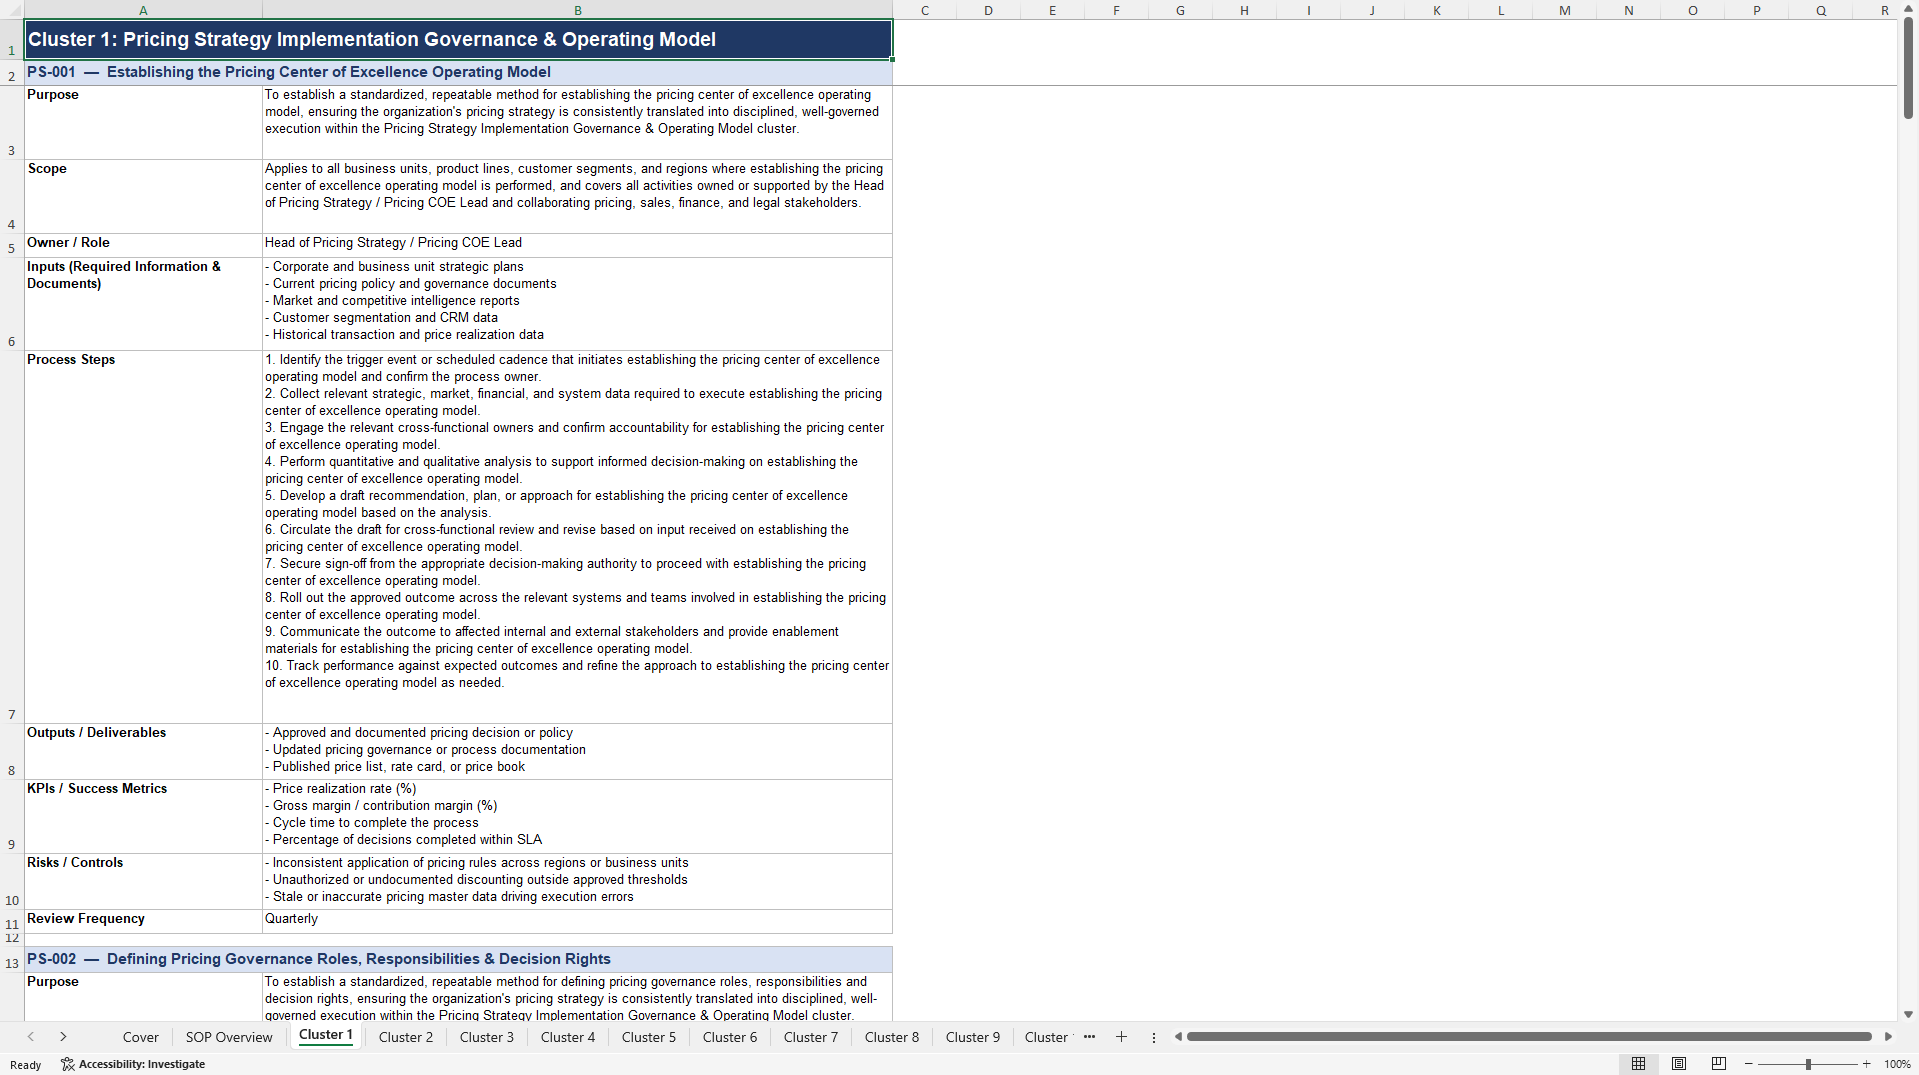The width and height of the screenshot is (1919, 1075).
Task: Select the PS-002 section heading cell
Action: [458, 959]
